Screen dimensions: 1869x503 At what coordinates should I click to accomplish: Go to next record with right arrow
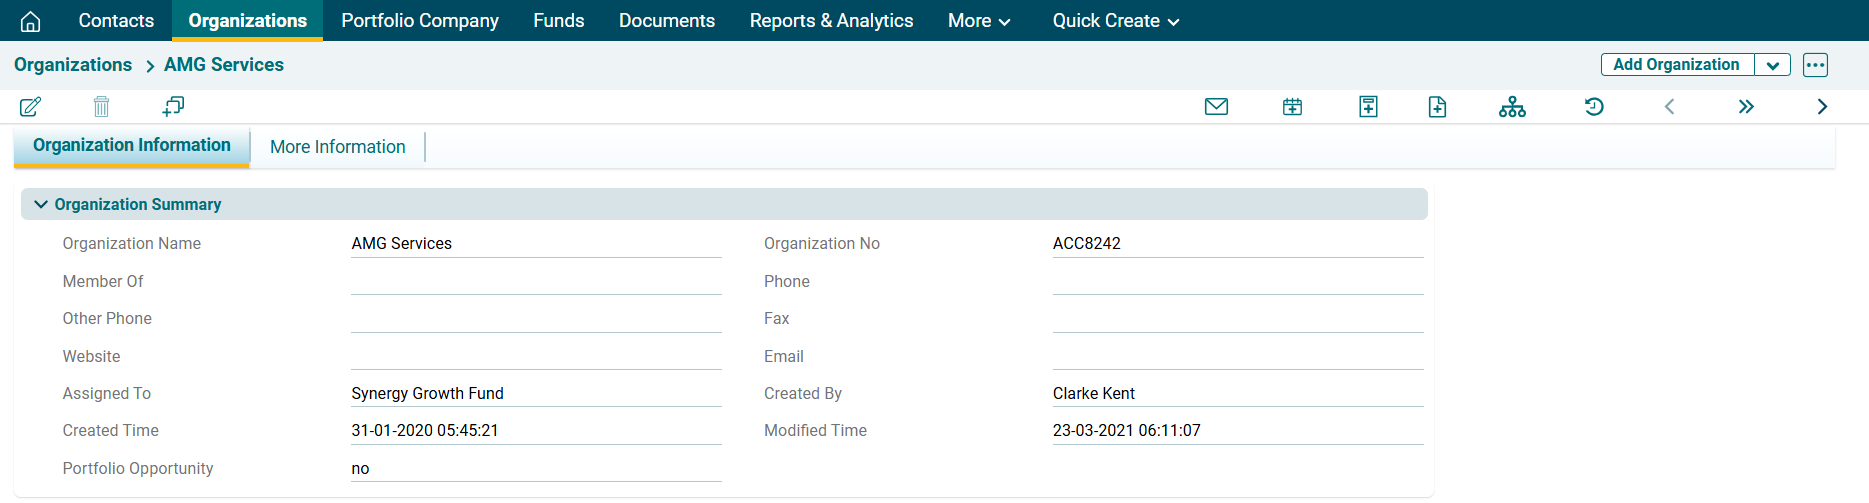pos(1822,107)
